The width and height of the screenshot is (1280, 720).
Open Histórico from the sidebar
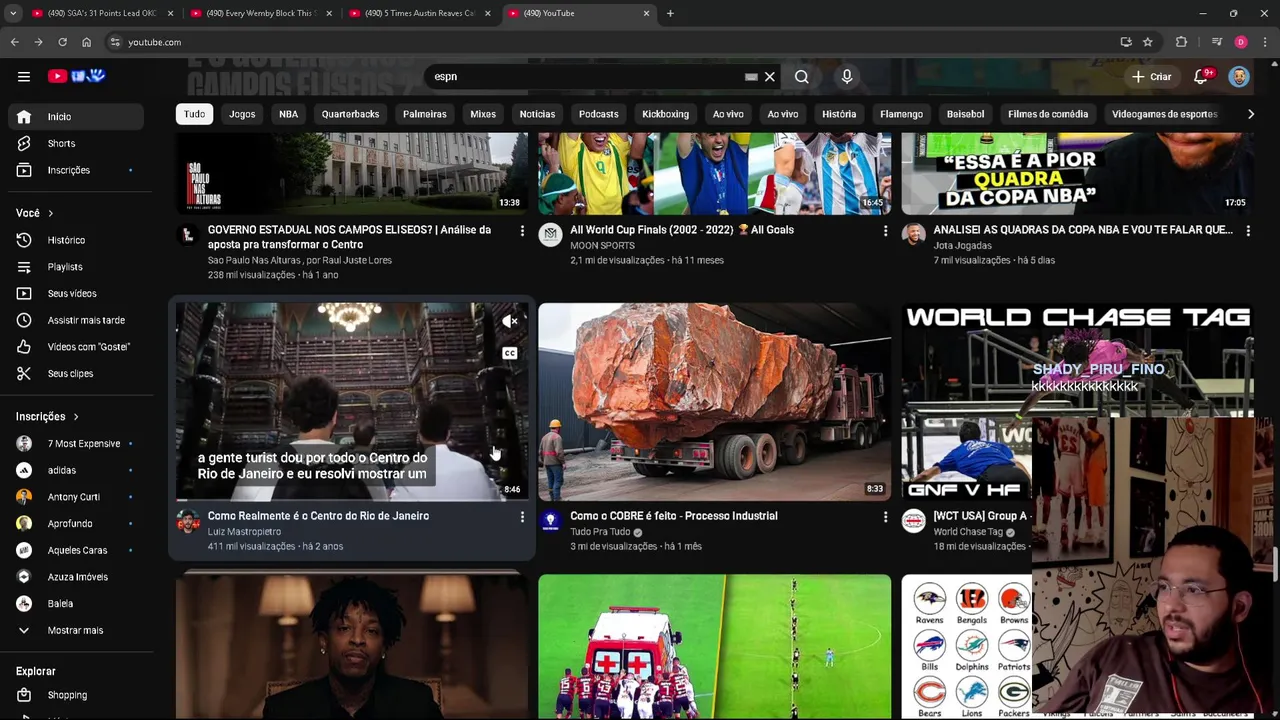coord(77,240)
